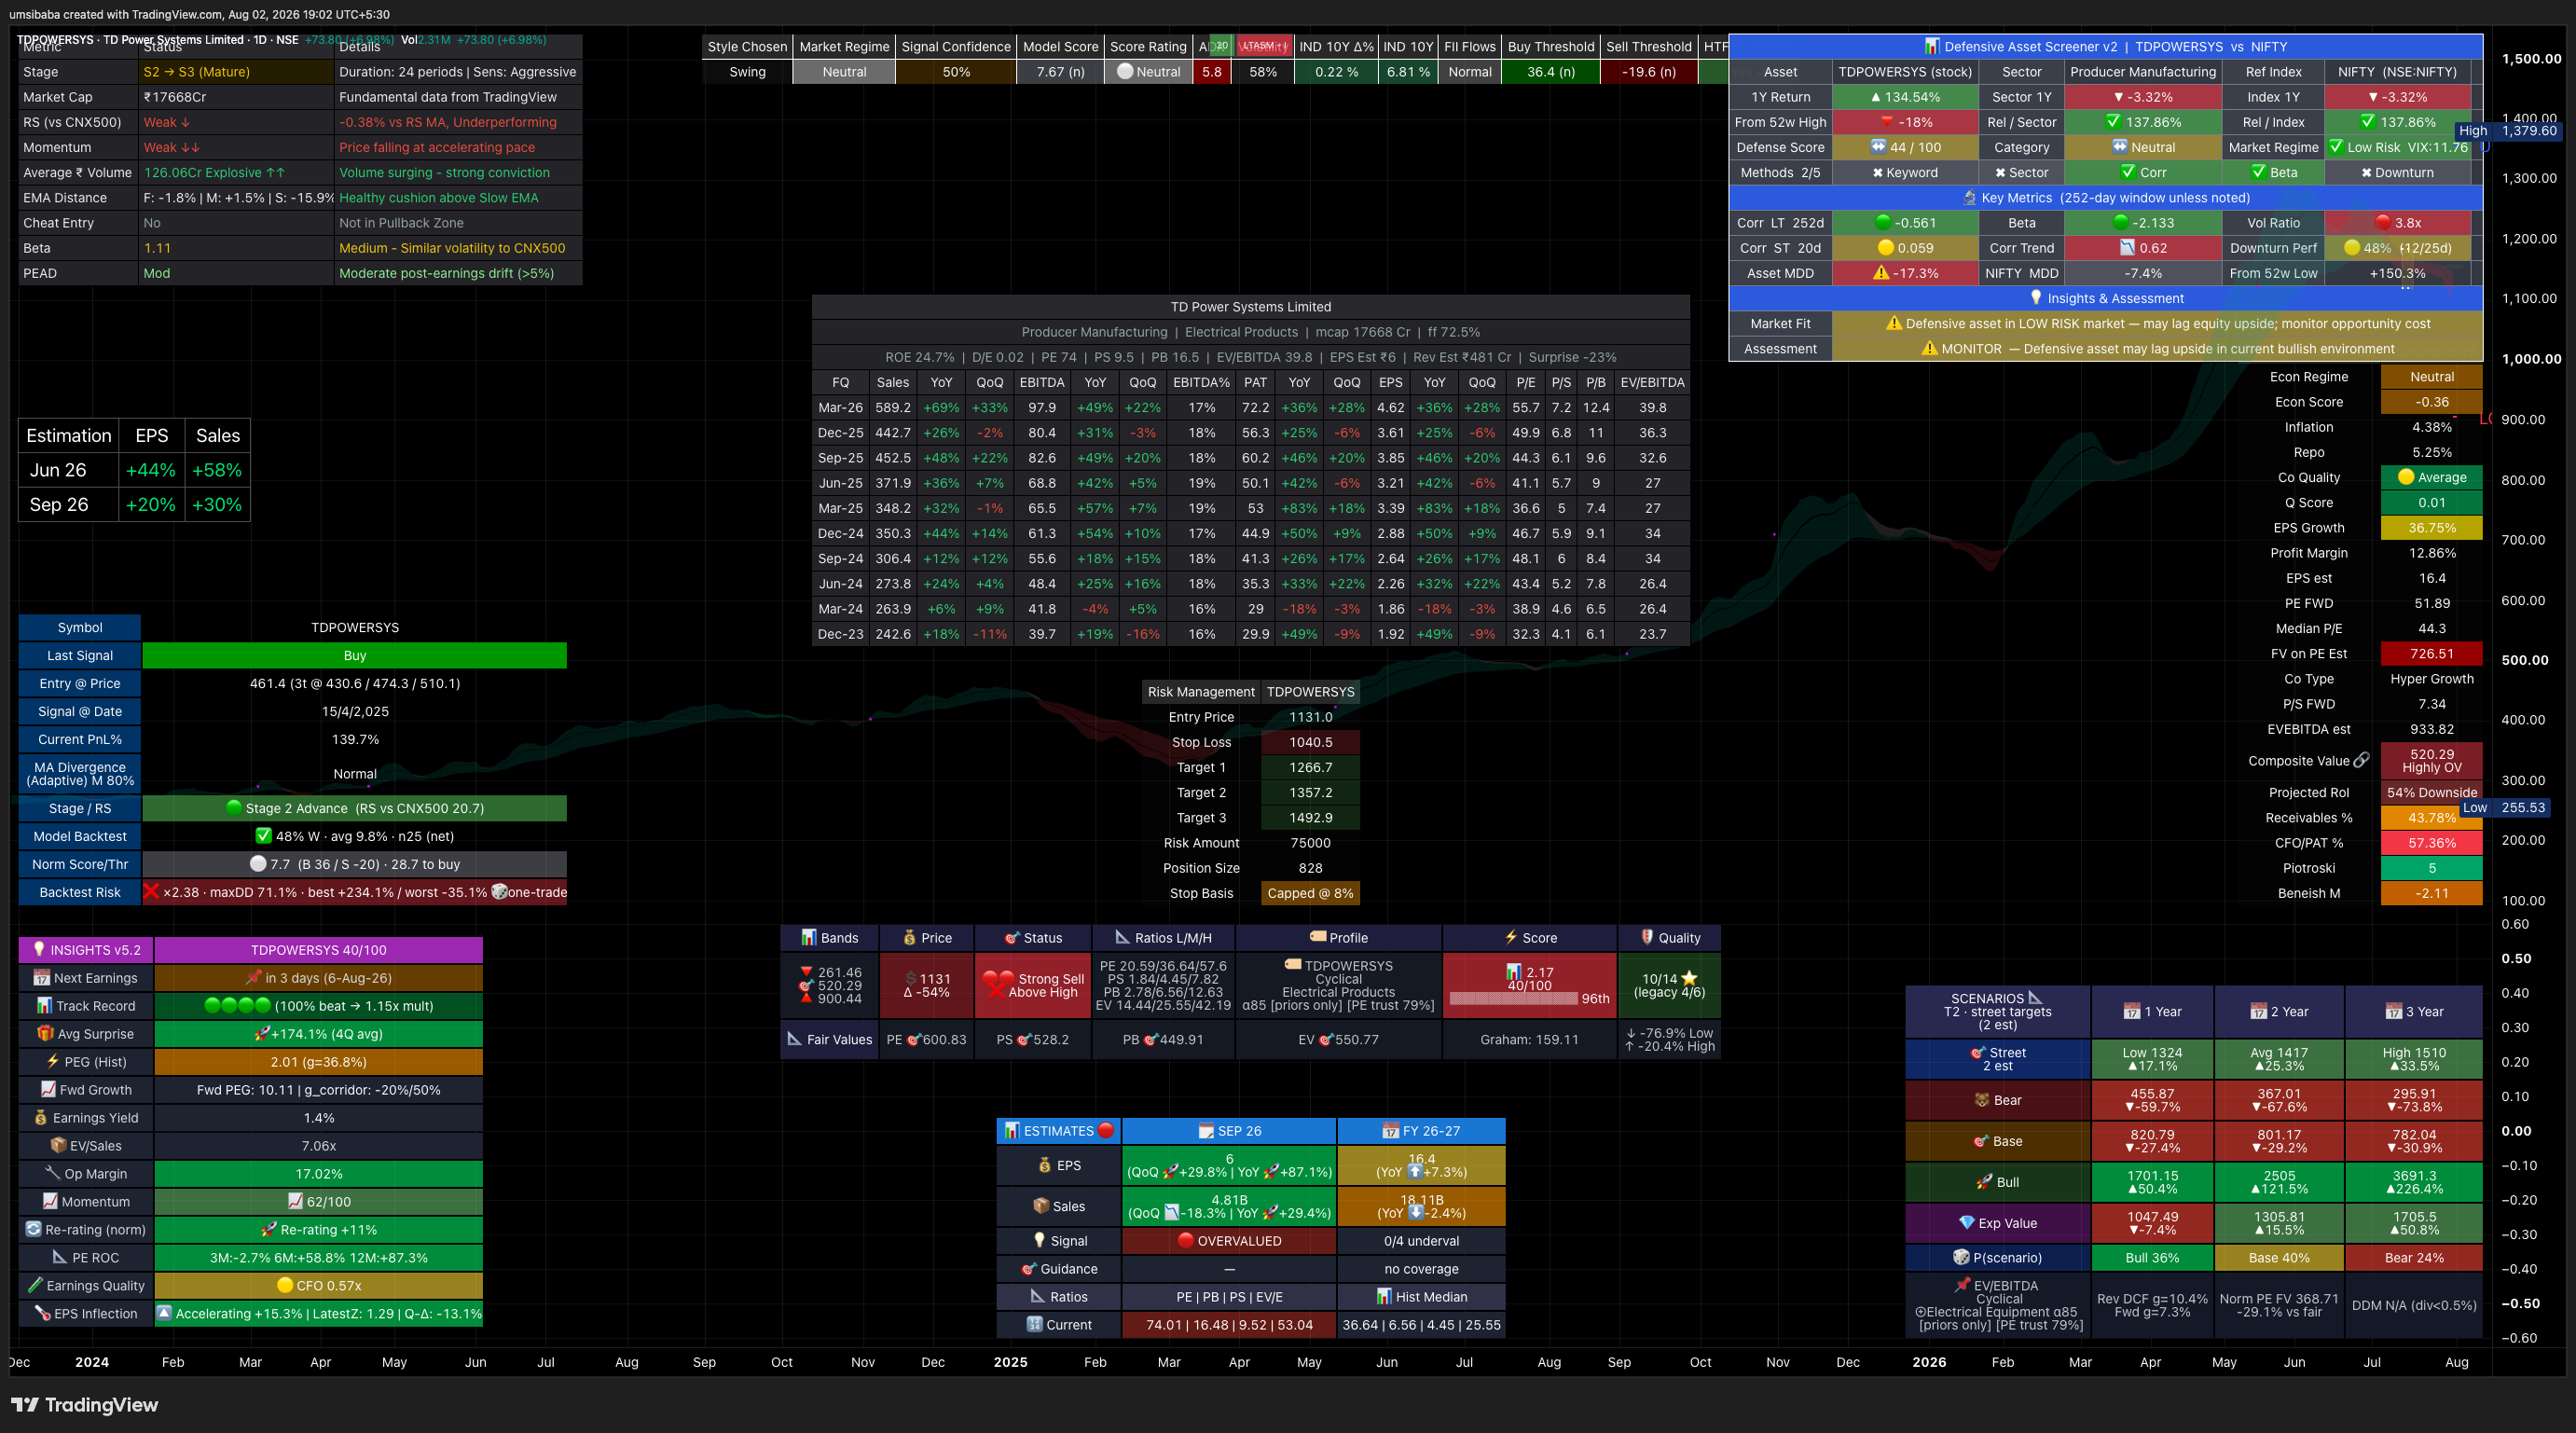The height and width of the screenshot is (1433, 2576).
Task: Click the pencil icon beside Earnings Quality
Action: point(35,1286)
